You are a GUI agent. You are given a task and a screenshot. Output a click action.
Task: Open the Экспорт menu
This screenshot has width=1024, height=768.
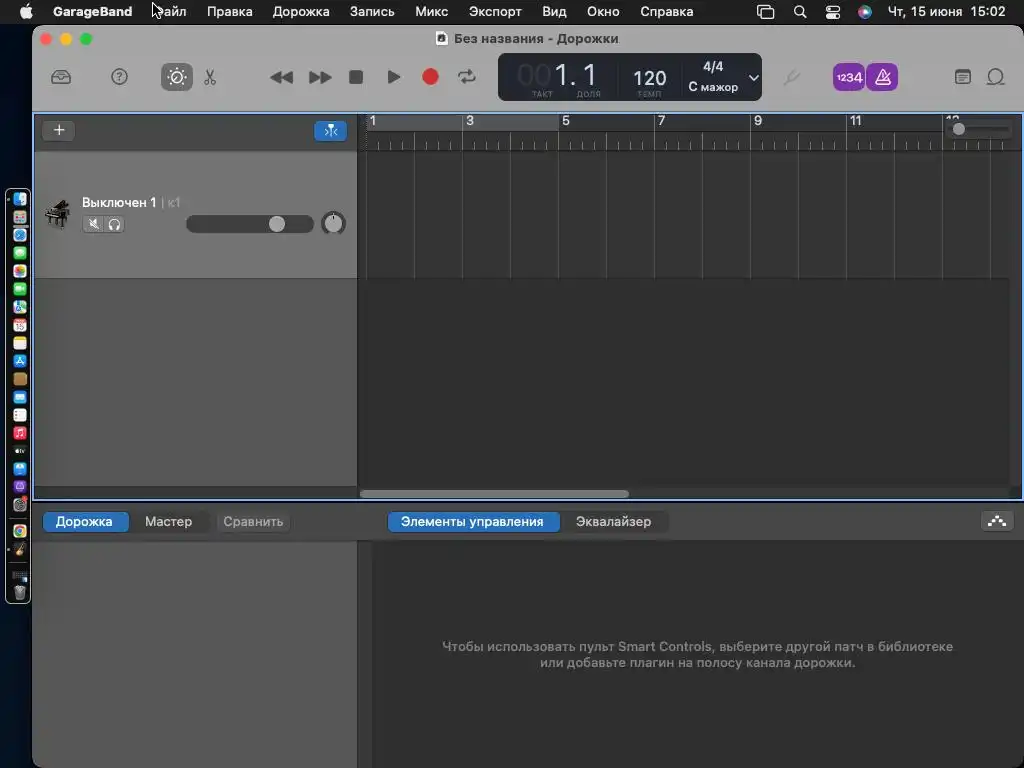pyautogui.click(x=495, y=12)
